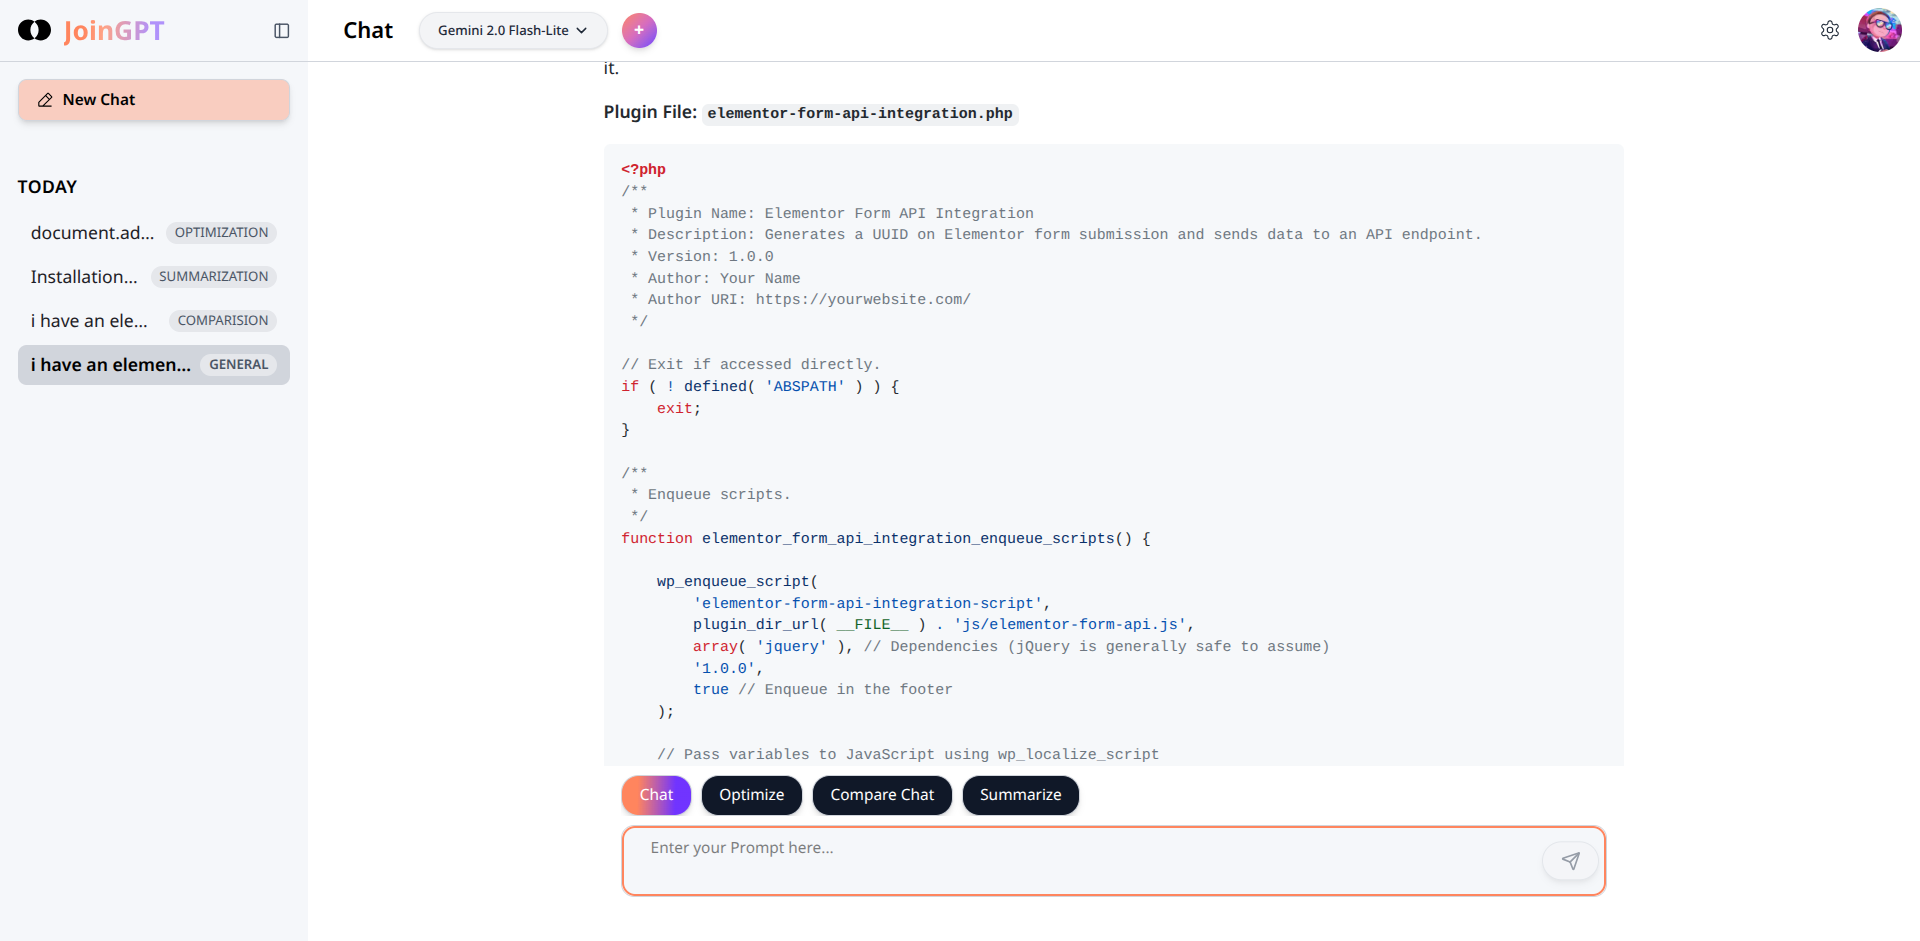Screen dimensions: 1920x941
Task: Click the pencil icon in New Chat
Action: (x=45, y=100)
